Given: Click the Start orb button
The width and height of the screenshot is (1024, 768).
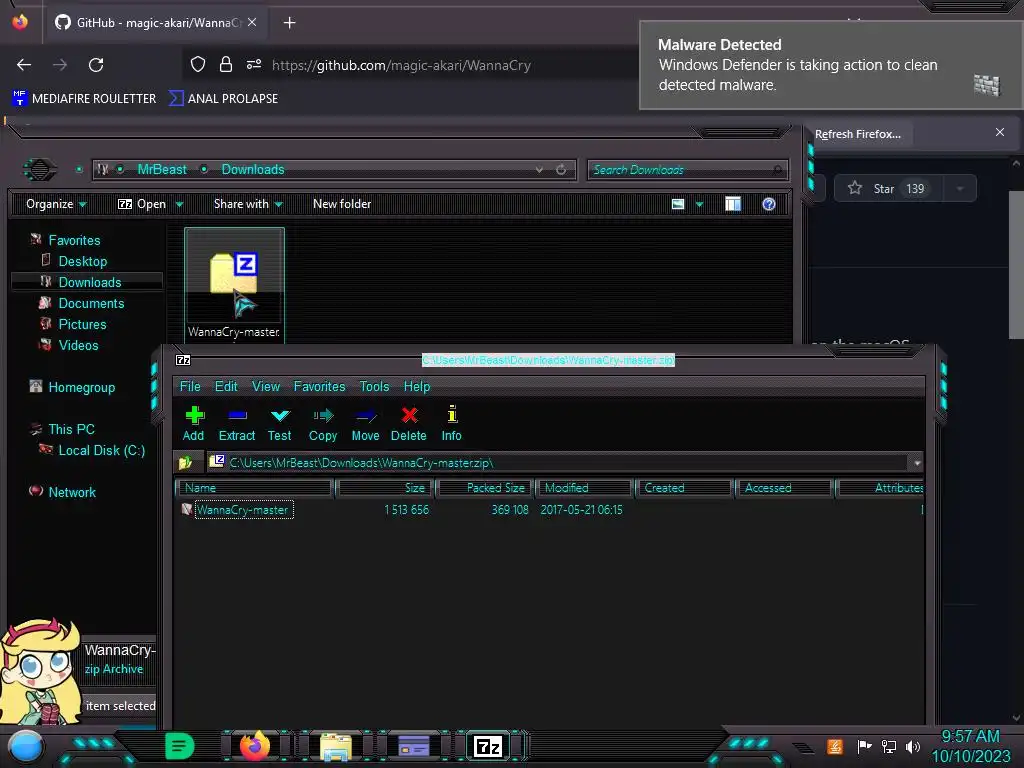Looking at the screenshot, I should click(26, 747).
